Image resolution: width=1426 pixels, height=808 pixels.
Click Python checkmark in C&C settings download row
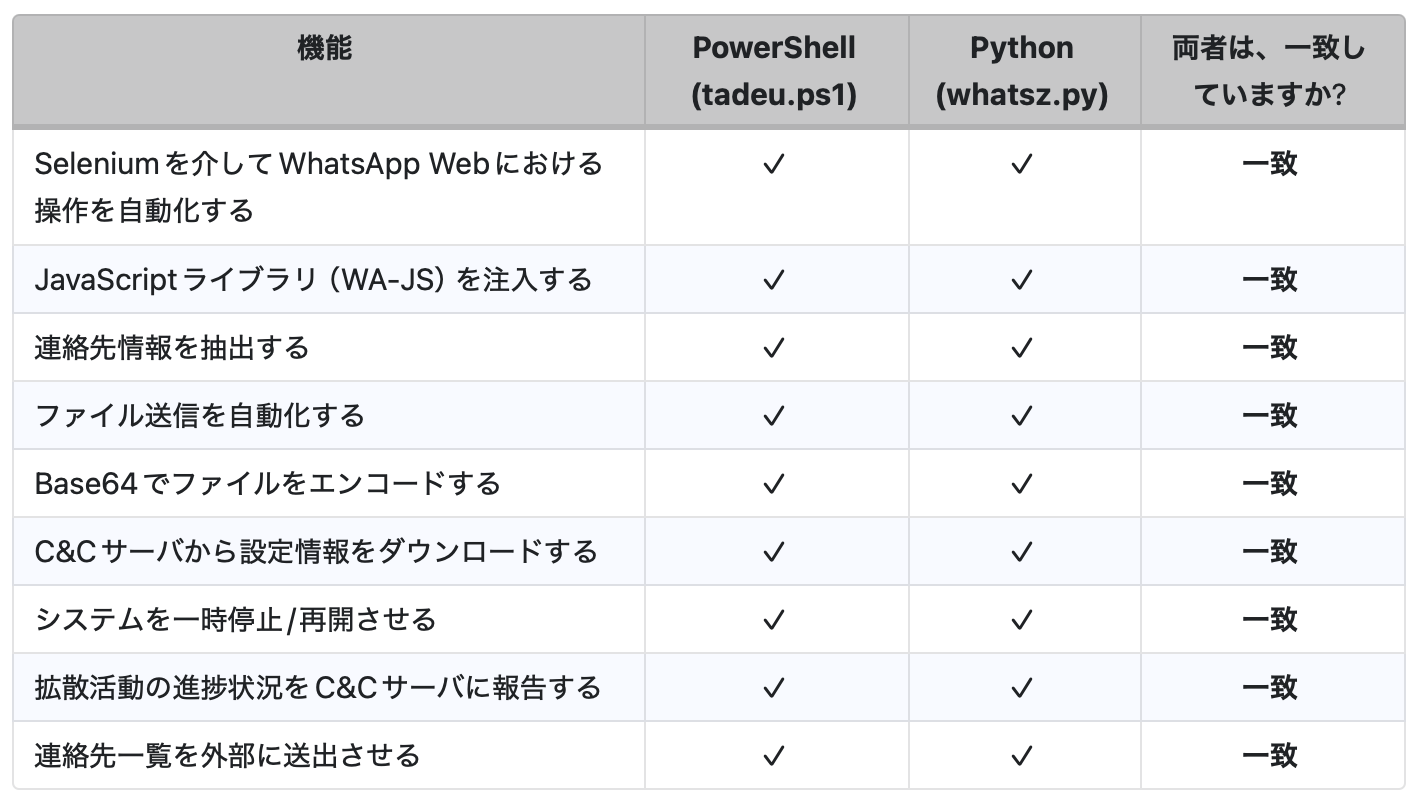point(1021,552)
